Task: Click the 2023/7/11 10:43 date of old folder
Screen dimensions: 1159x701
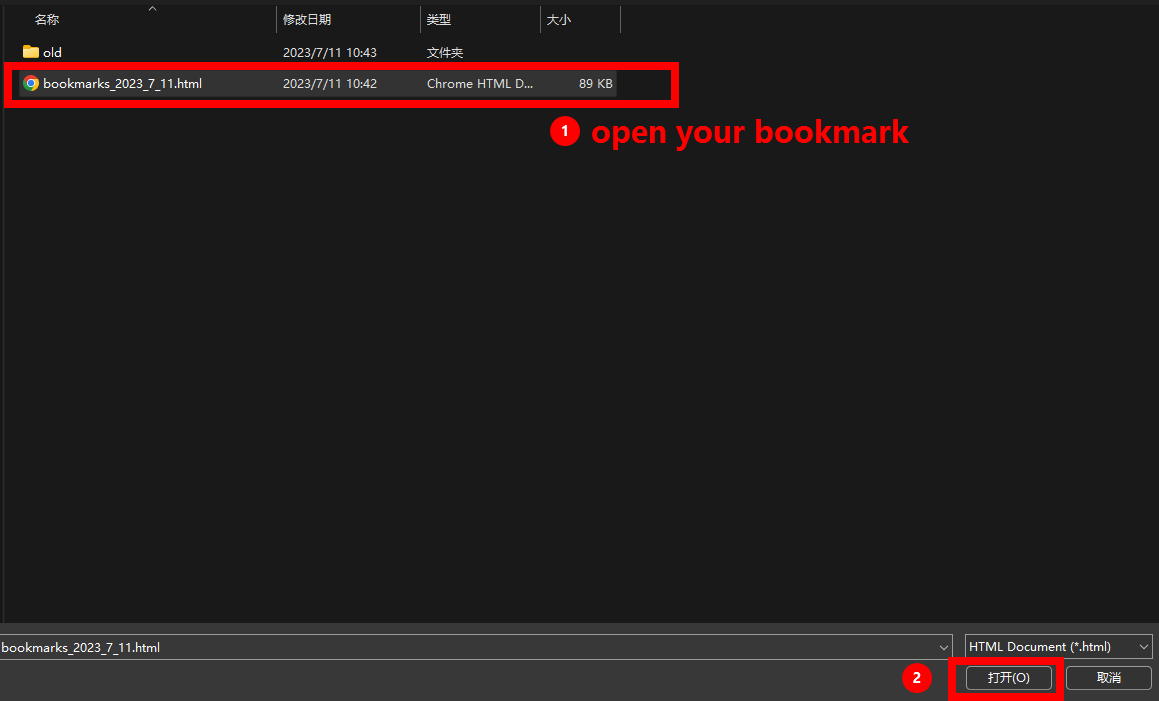Action: tap(330, 52)
